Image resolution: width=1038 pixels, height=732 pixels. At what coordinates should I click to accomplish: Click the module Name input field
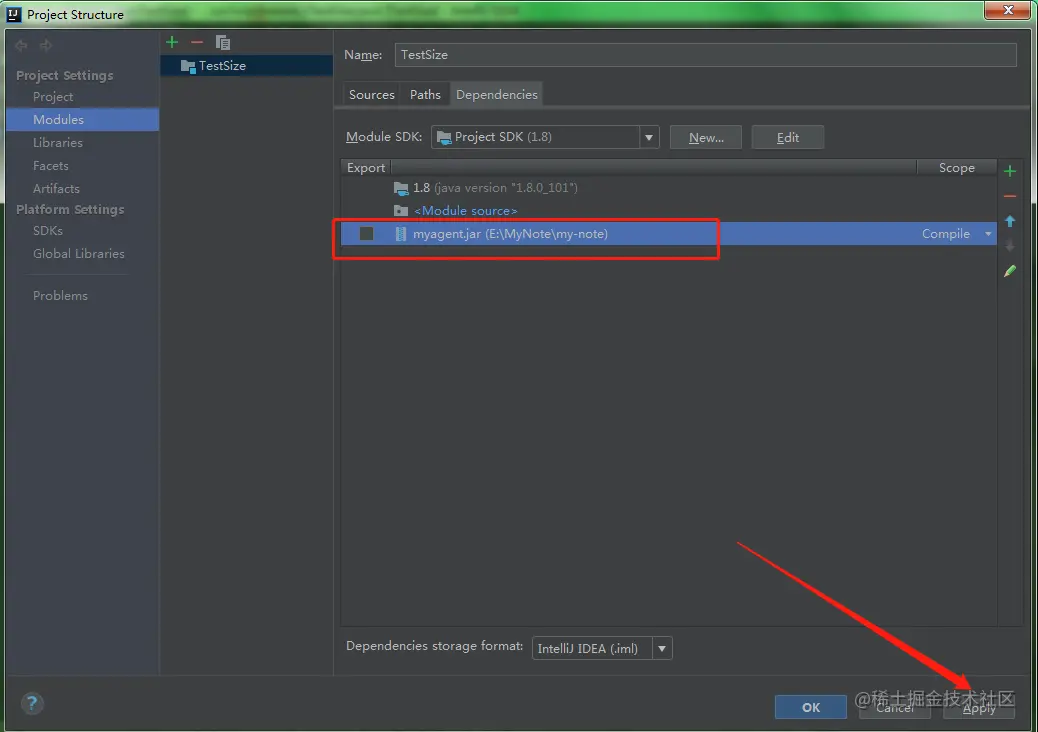pos(705,55)
